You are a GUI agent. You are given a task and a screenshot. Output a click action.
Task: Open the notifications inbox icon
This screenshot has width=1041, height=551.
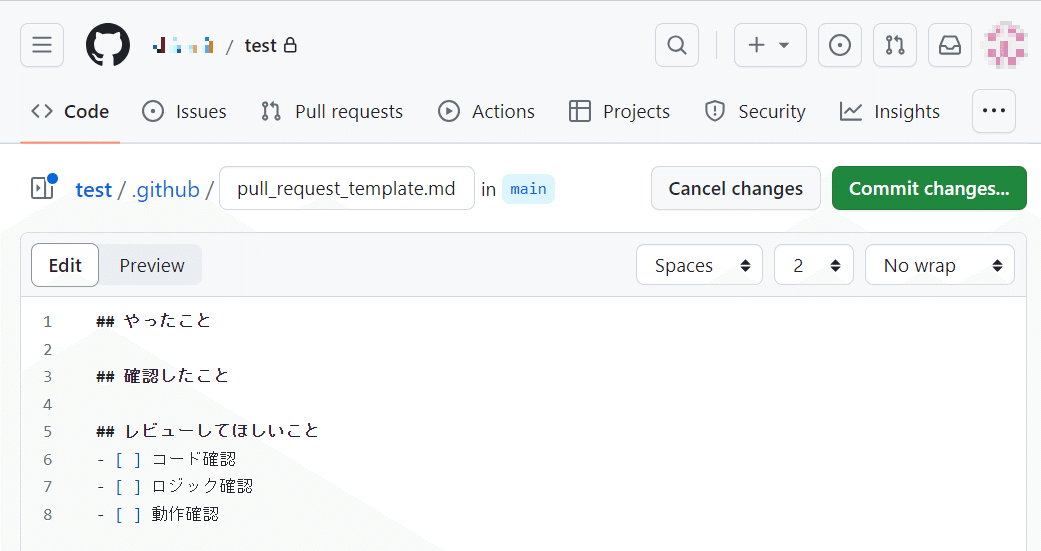coord(950,45)
